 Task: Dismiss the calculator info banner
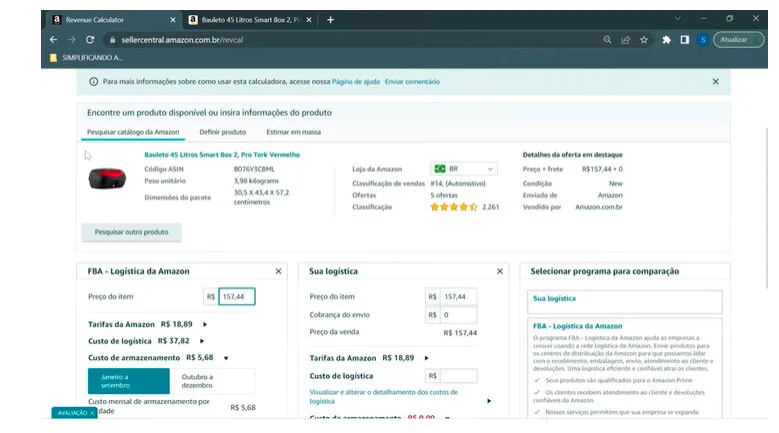(x=715, y=81)
